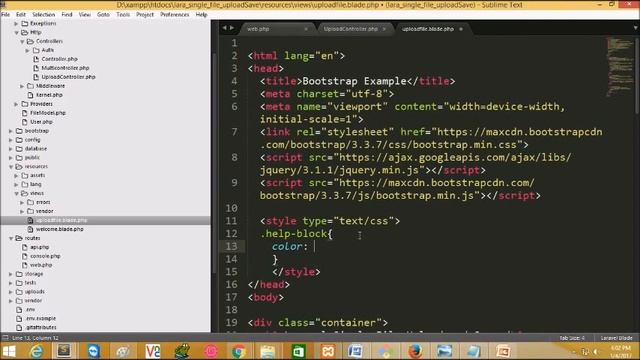Open the .env.example file
Image resolution: width=640 pixels, height=360 pixels.
click(41, 318)
